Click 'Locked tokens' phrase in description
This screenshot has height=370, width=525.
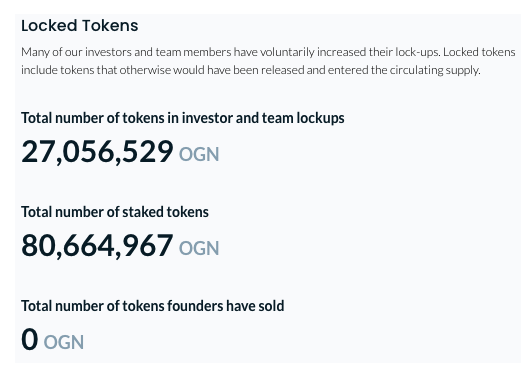click(x=479, y=52)
